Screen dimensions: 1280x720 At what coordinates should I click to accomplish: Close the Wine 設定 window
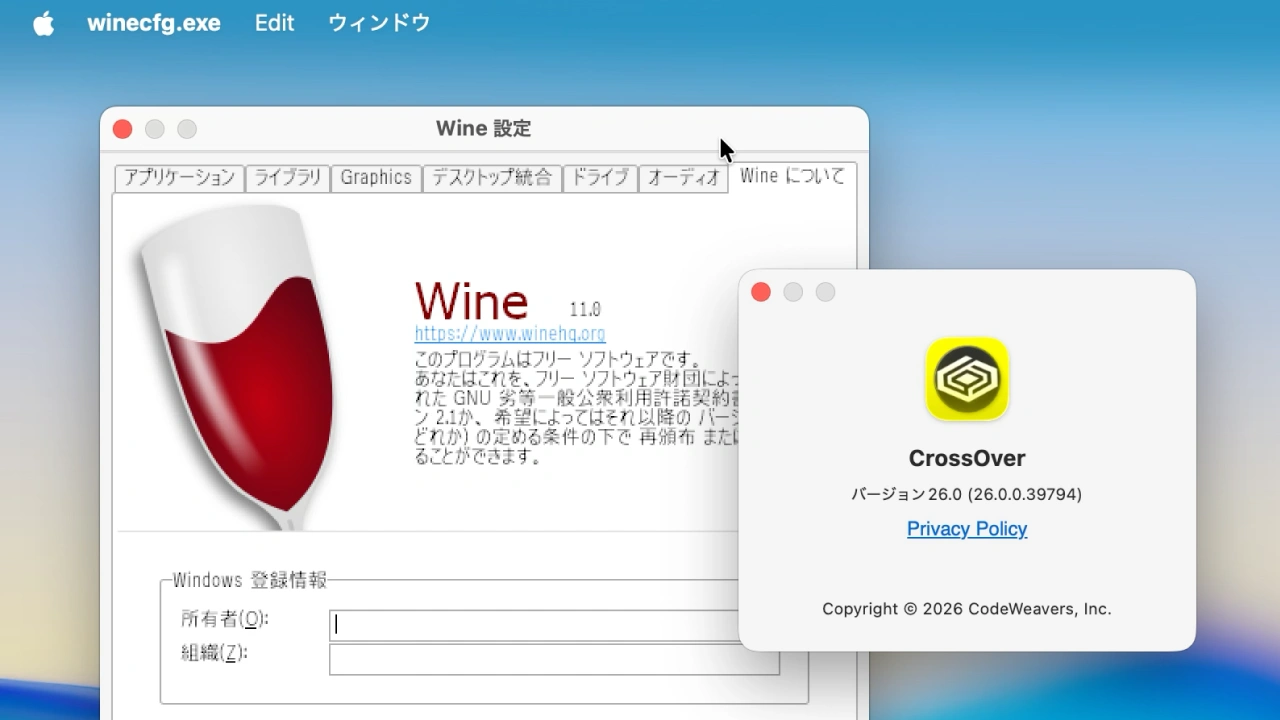(123, 129)
